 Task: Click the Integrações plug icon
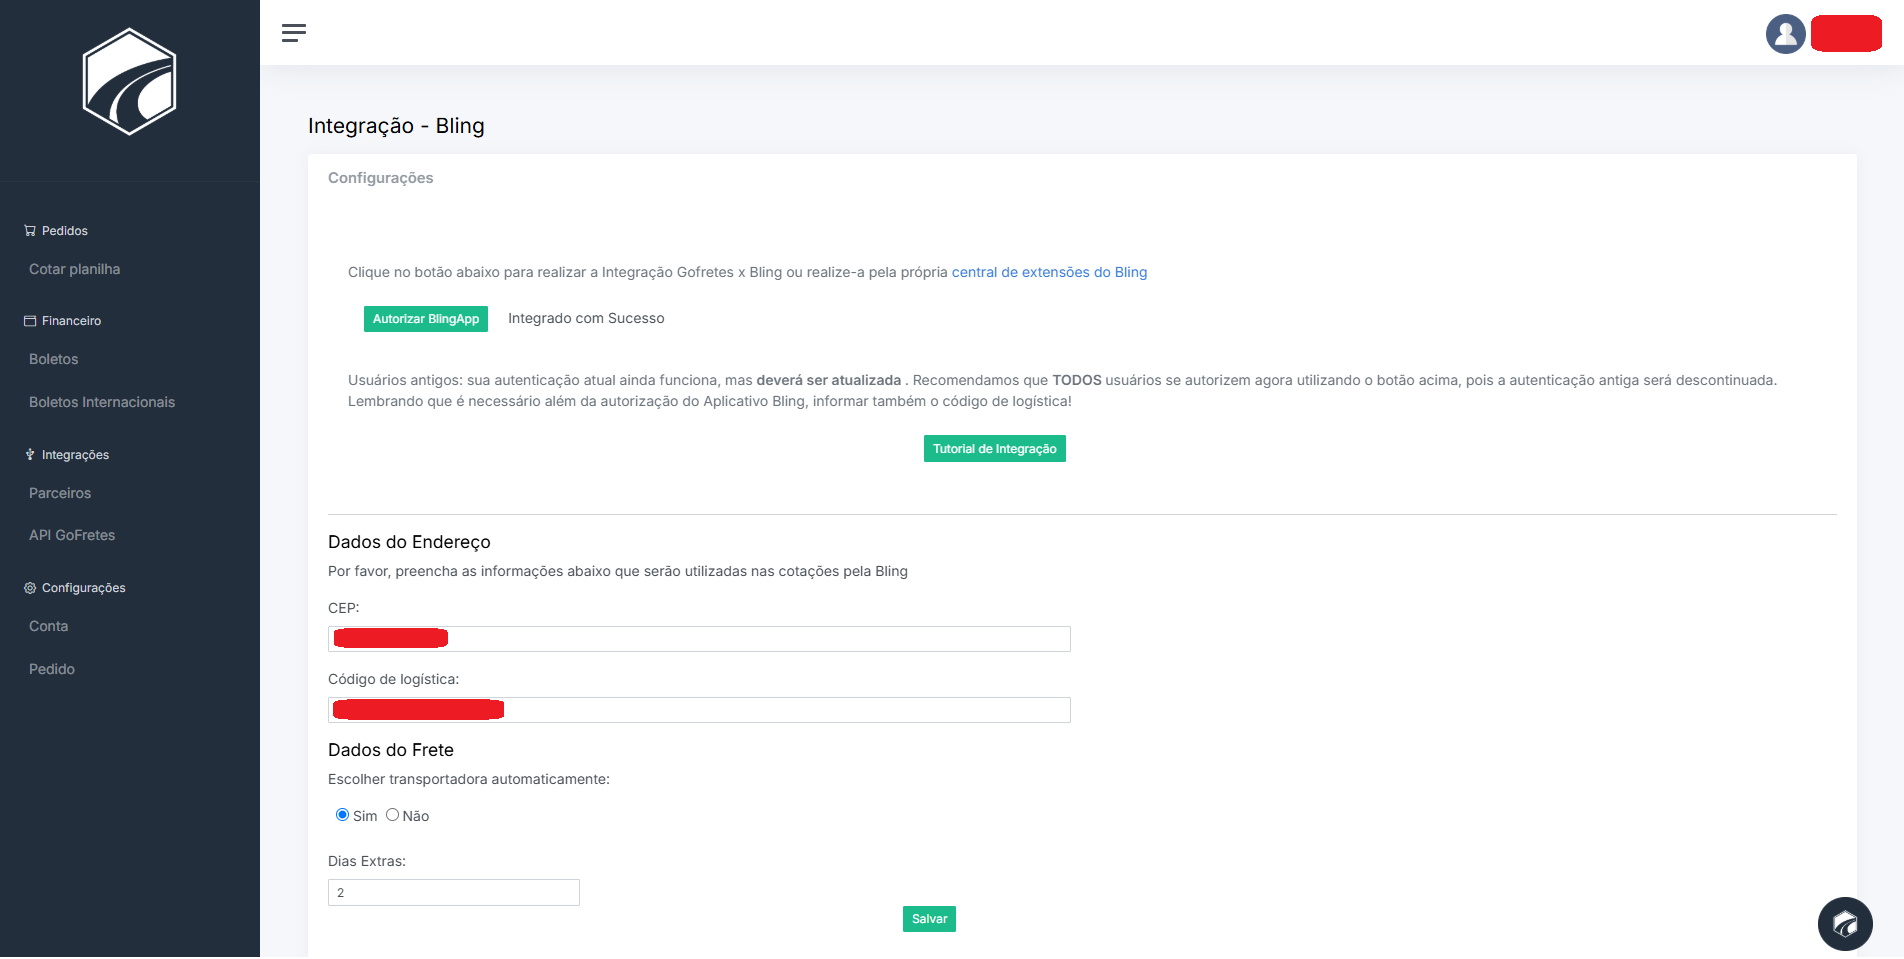(x=30, y=455)
